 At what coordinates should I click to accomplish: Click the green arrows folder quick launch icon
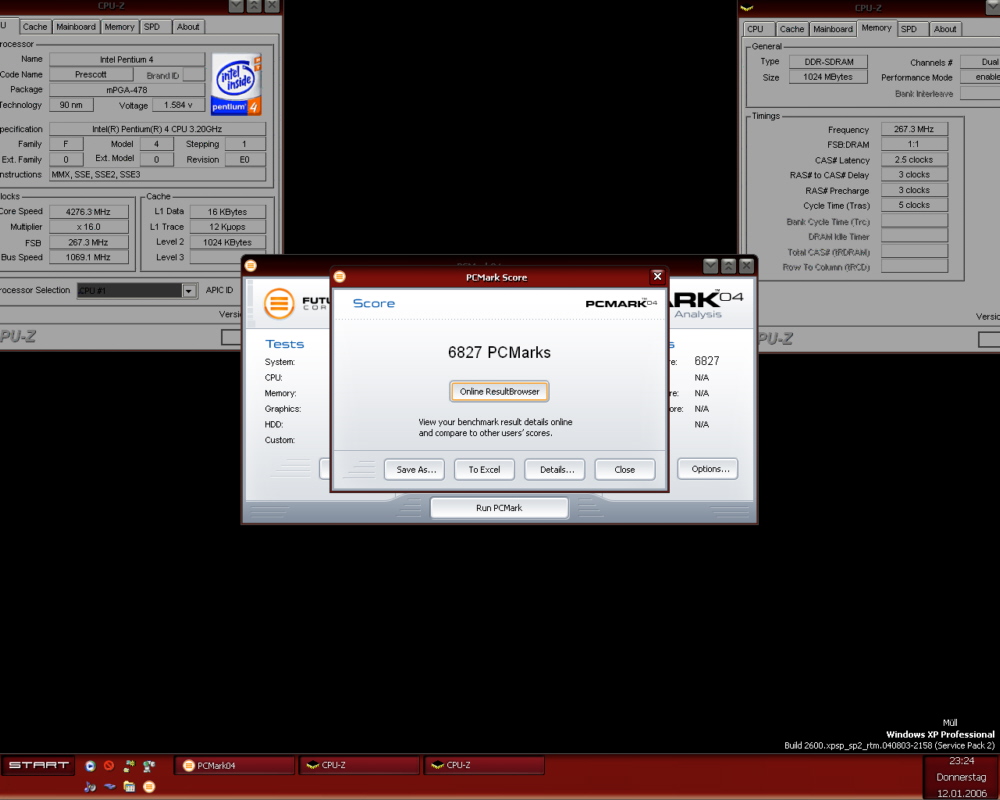click(129, 766)
